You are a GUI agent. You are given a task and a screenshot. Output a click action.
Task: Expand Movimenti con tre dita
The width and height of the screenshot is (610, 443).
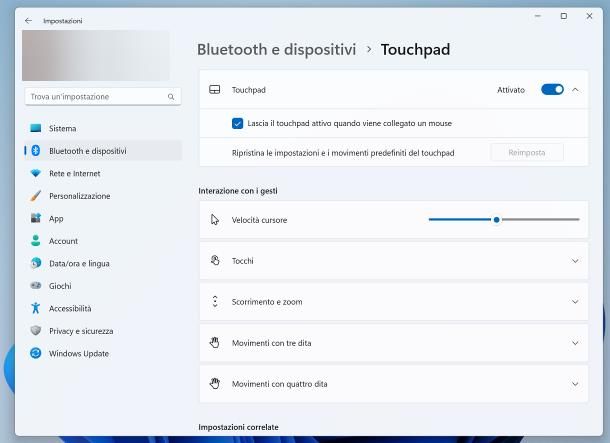(x=575, y=343)
